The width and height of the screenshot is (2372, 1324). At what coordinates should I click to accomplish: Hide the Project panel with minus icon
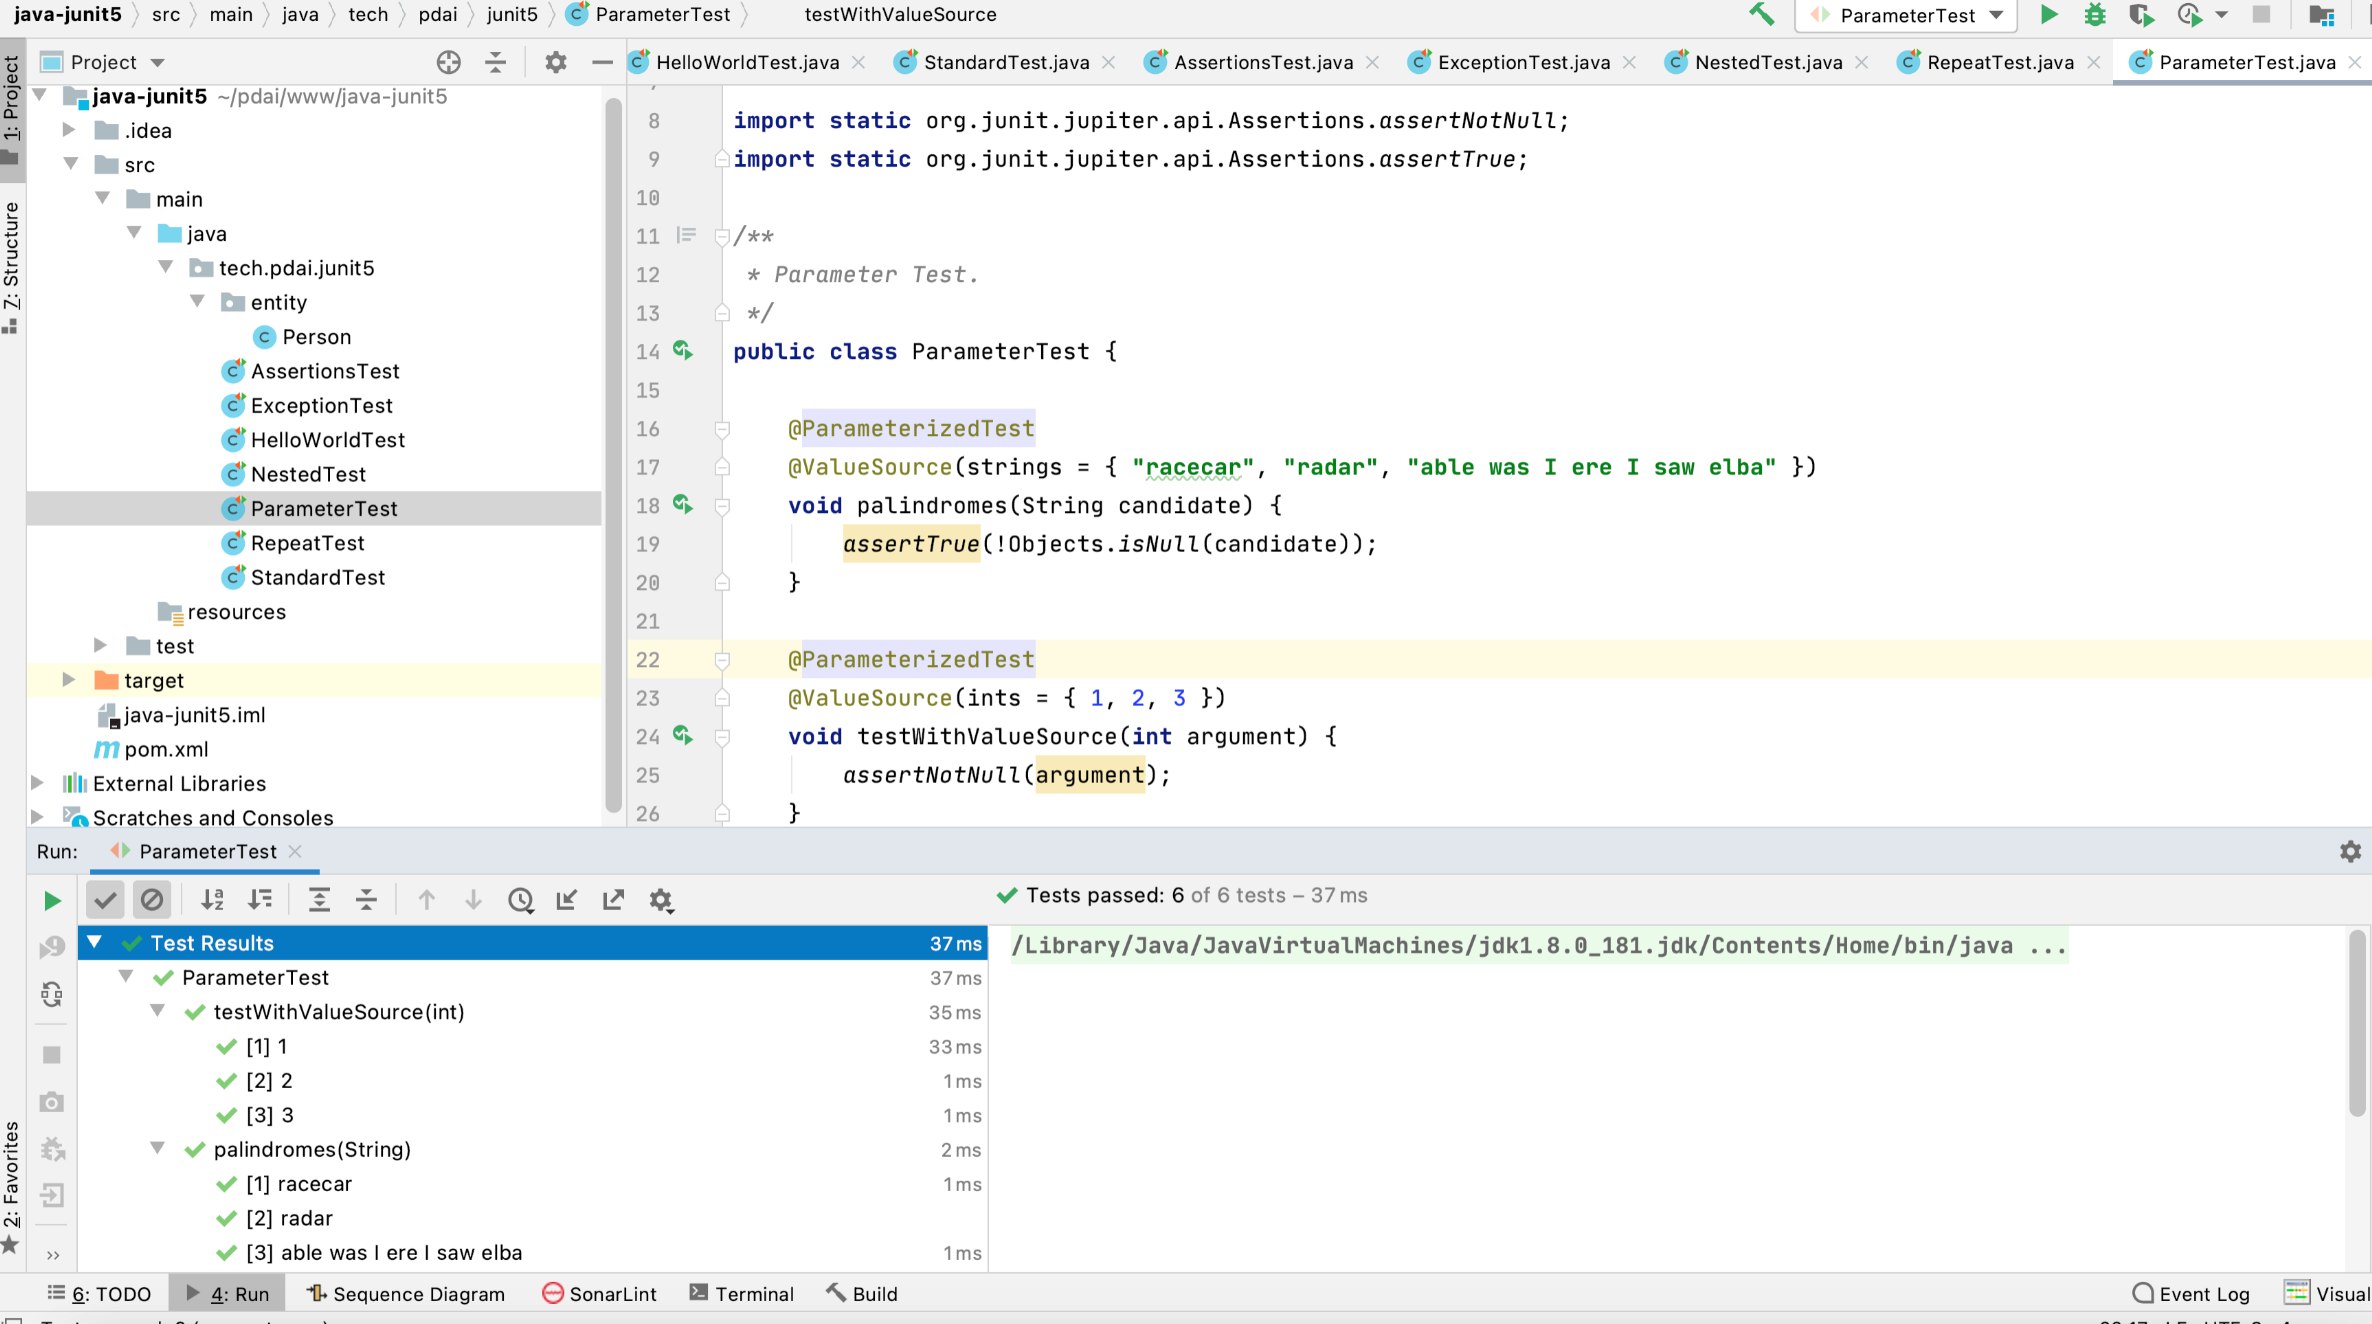(x=602, y=62)
